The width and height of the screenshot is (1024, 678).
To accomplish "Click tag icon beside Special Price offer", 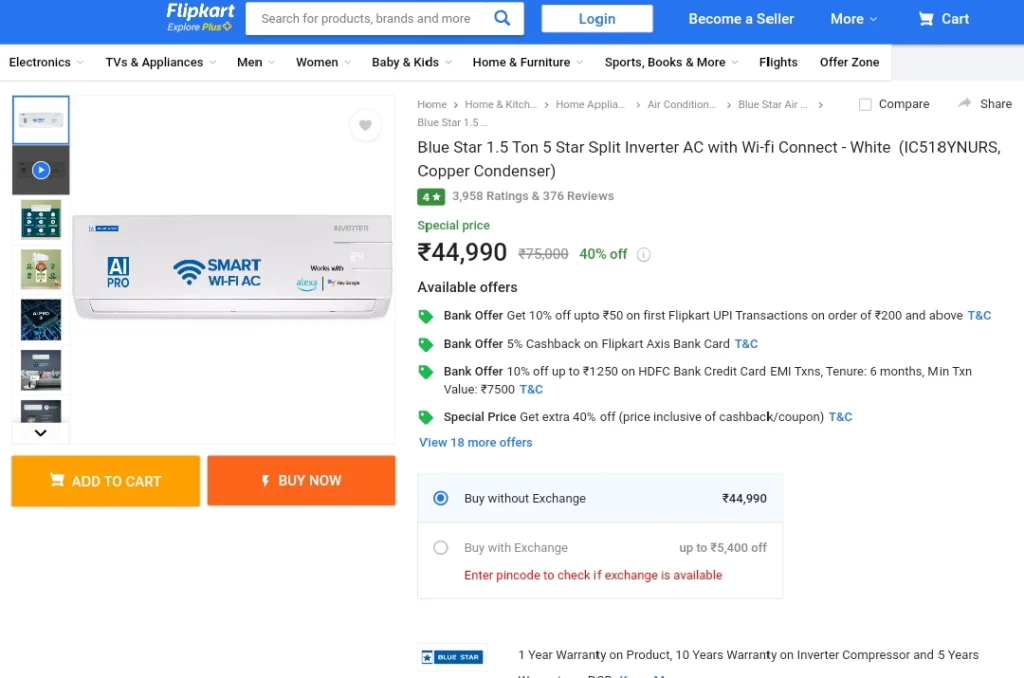I will point(425,417).
